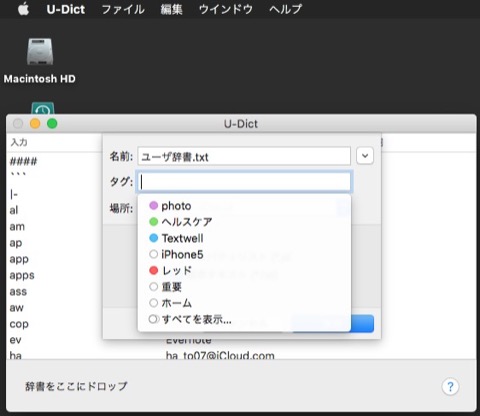Image resolution: width=480 pixels, height=416 pixels.
Task: Open the 編集 menu
Action: 171,9
